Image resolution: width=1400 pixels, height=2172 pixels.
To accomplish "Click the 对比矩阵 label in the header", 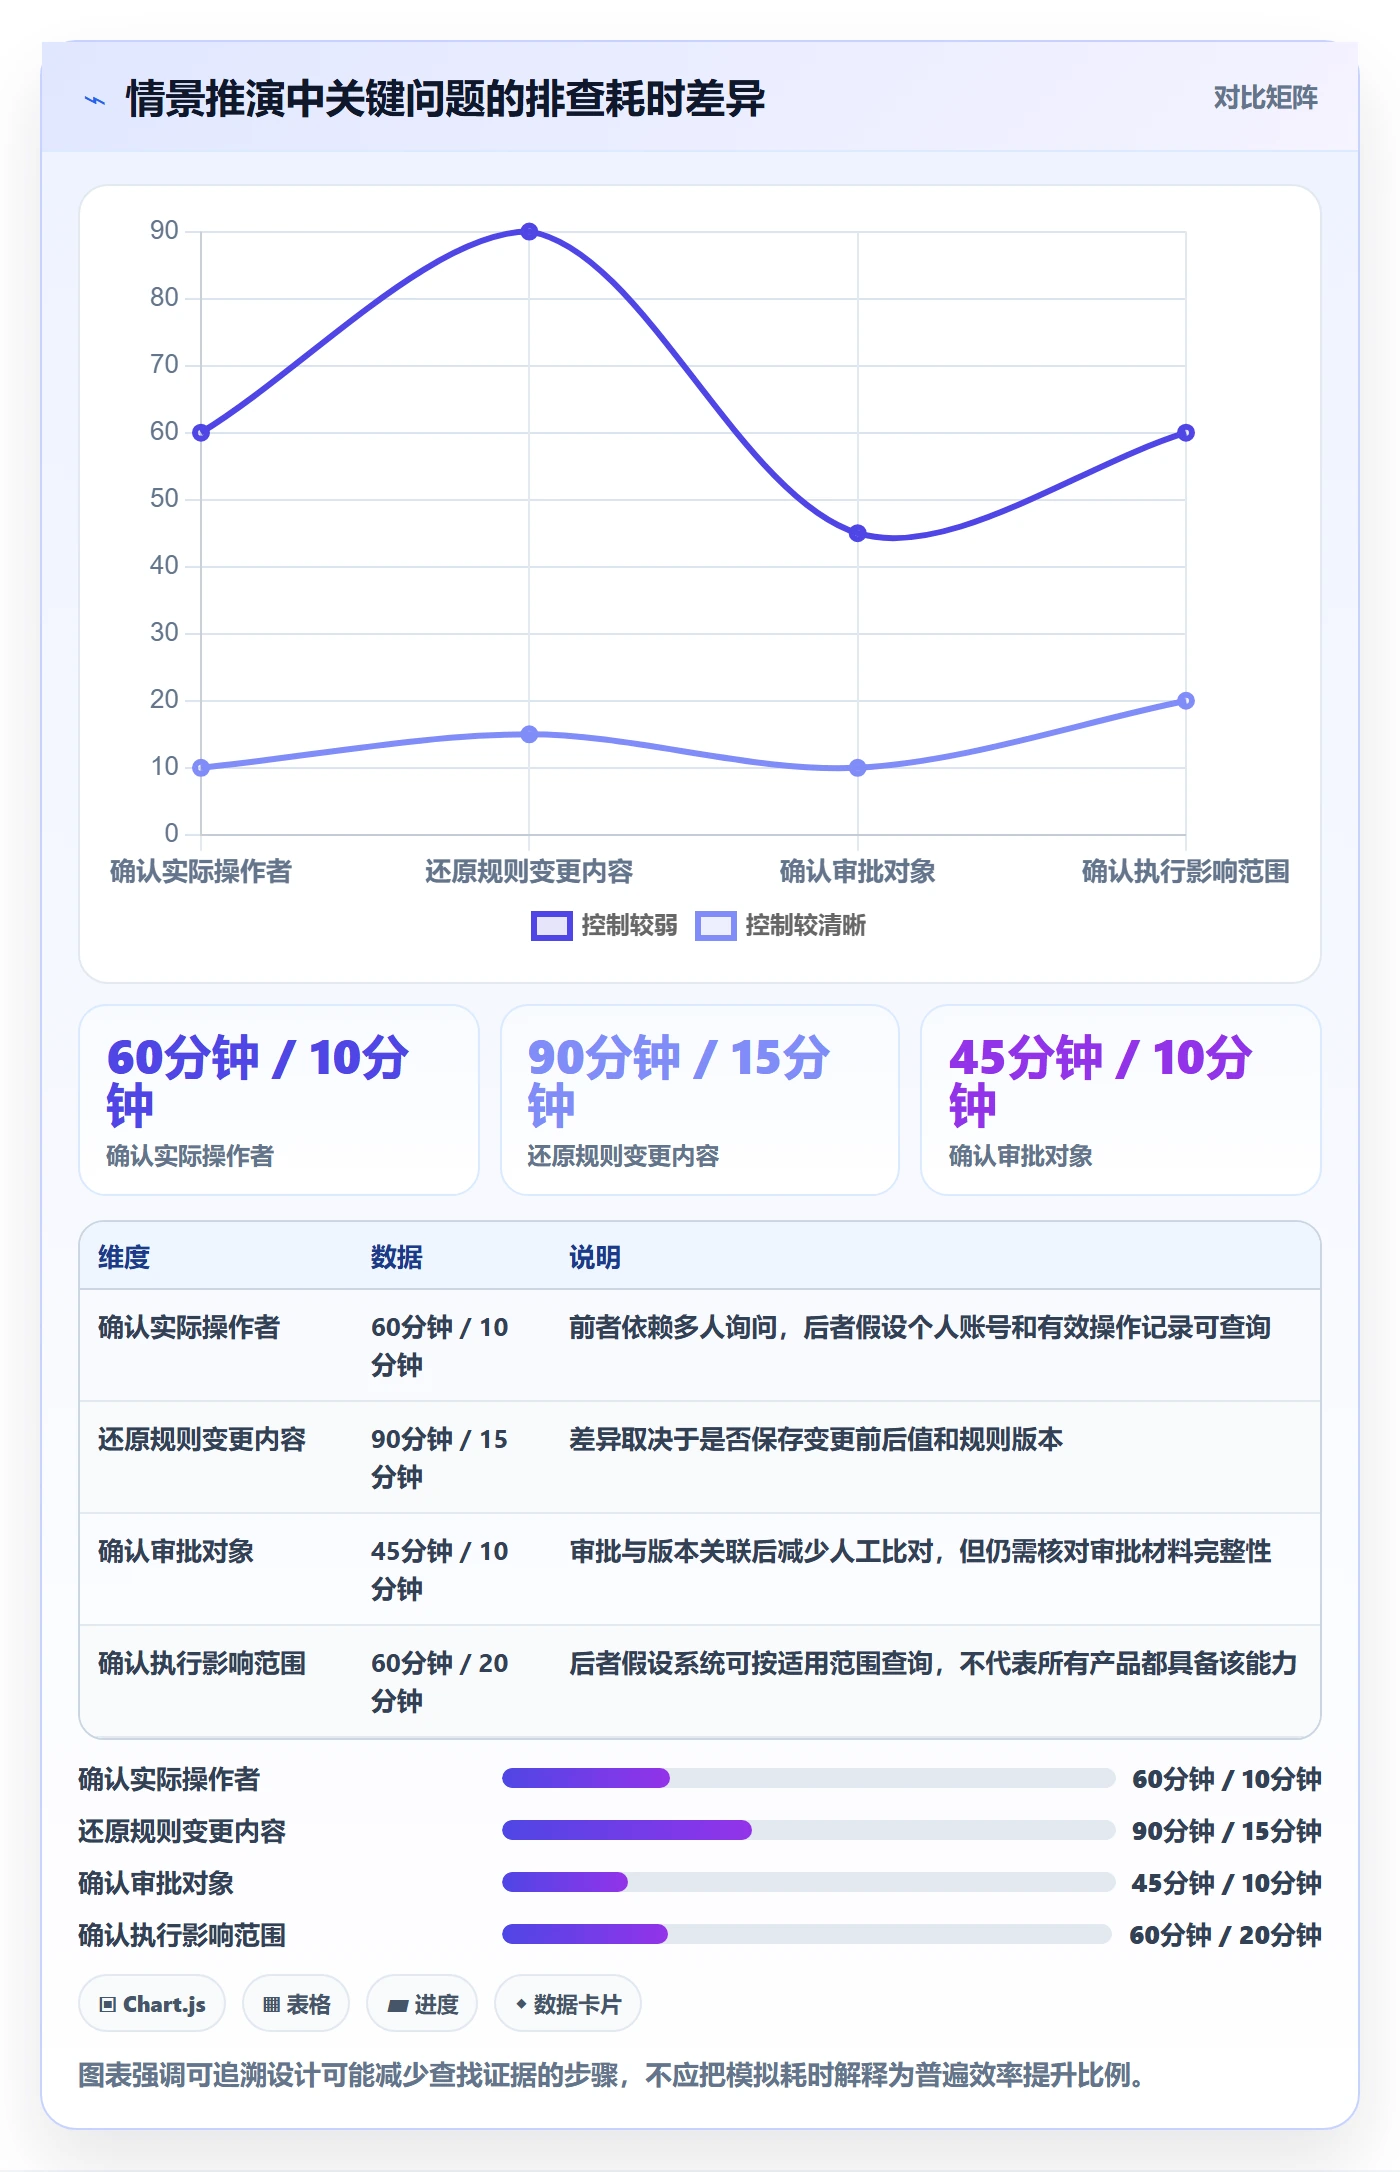I will [1265, 97].
